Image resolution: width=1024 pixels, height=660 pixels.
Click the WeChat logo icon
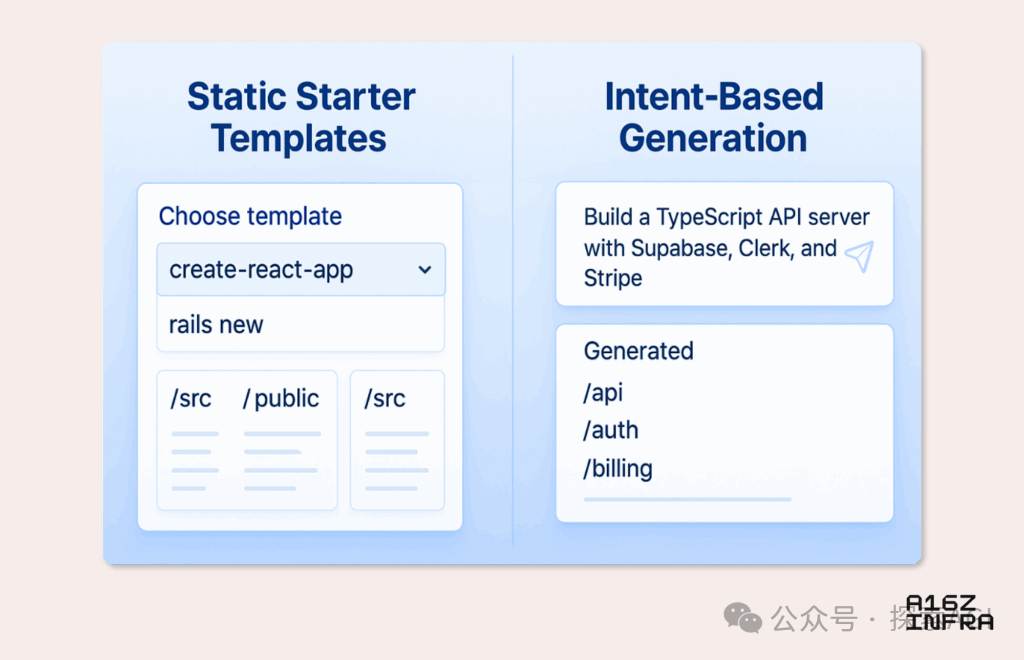(x=743, y=617)
